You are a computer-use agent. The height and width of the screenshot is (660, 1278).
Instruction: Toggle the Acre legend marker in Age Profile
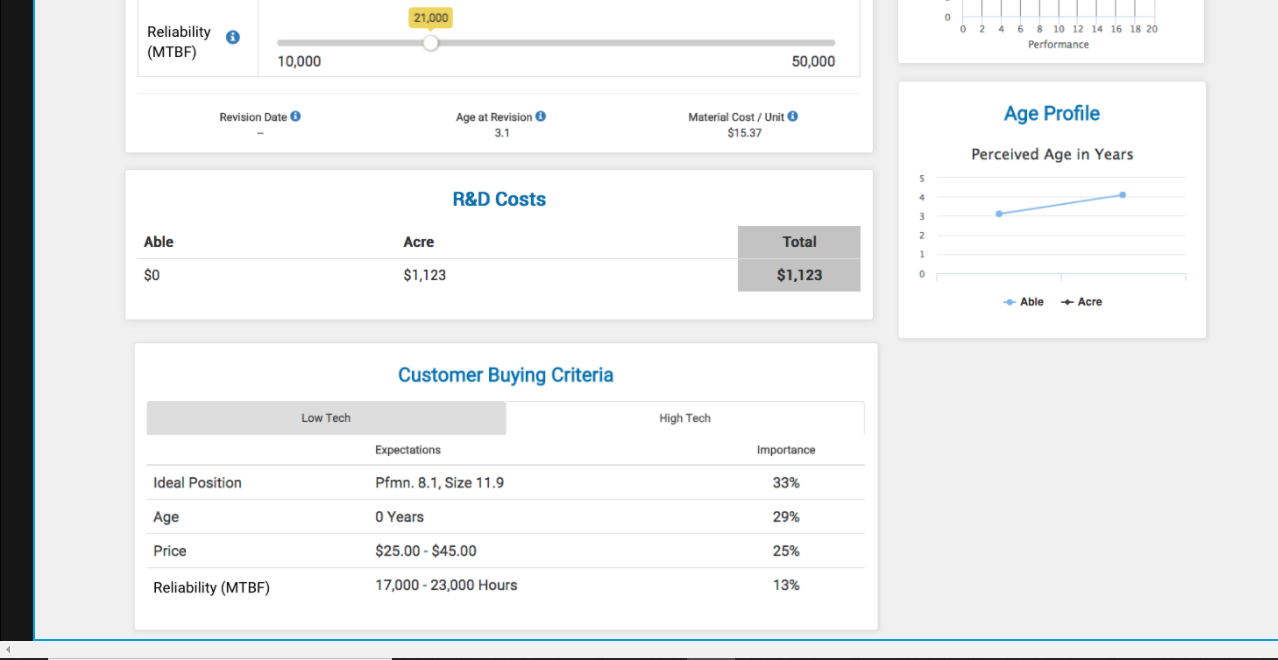tap(1067, 302)
